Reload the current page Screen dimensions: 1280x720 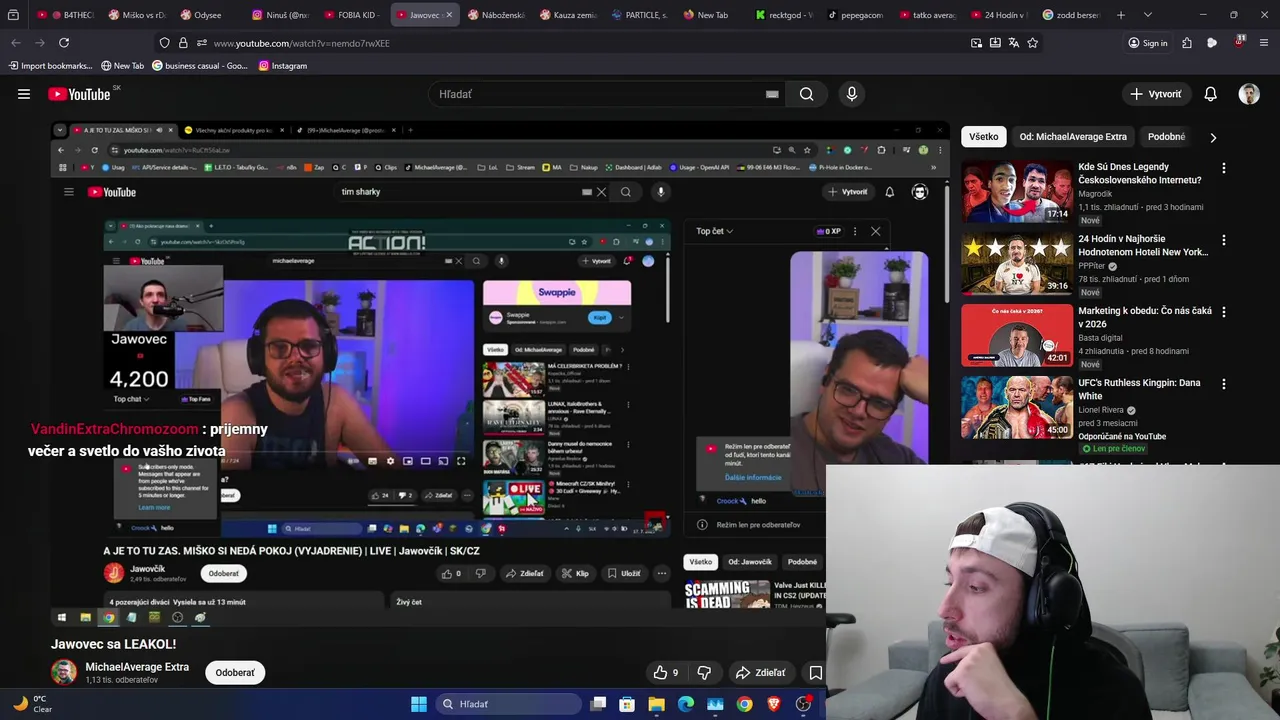64,43
